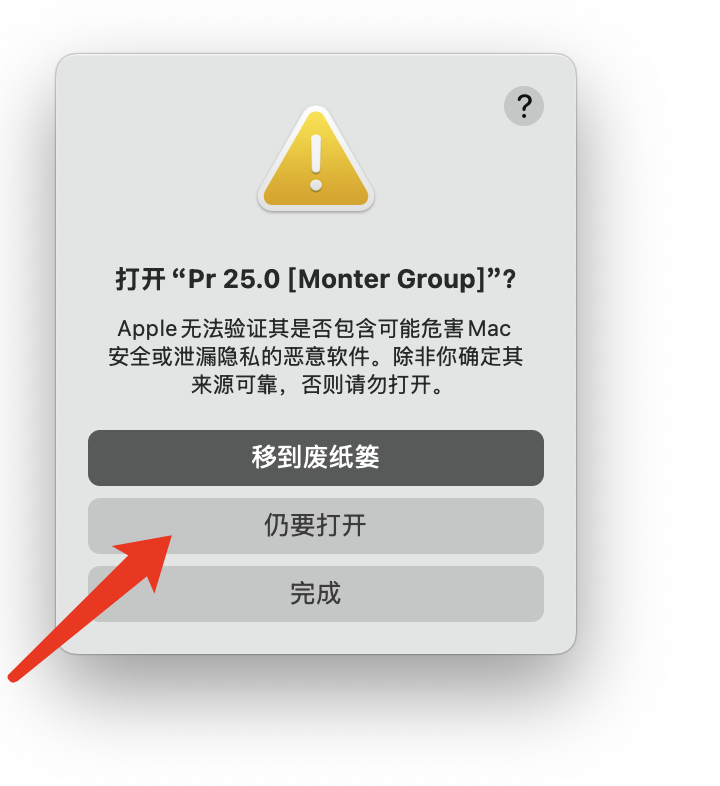Screen dimensions: 720x786
Task: Click the 除非你确定其 phrase in the message
Action: tap(458, 357)
